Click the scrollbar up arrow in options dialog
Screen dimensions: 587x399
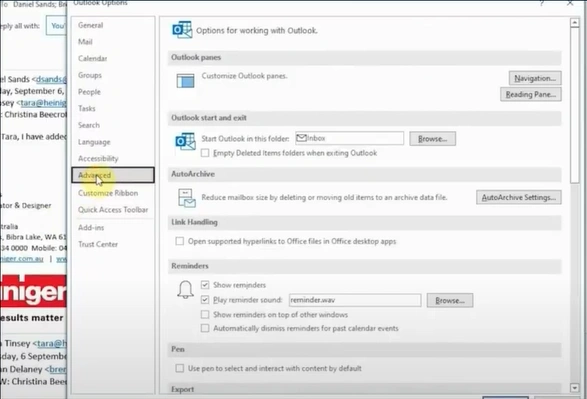point(575,23)
